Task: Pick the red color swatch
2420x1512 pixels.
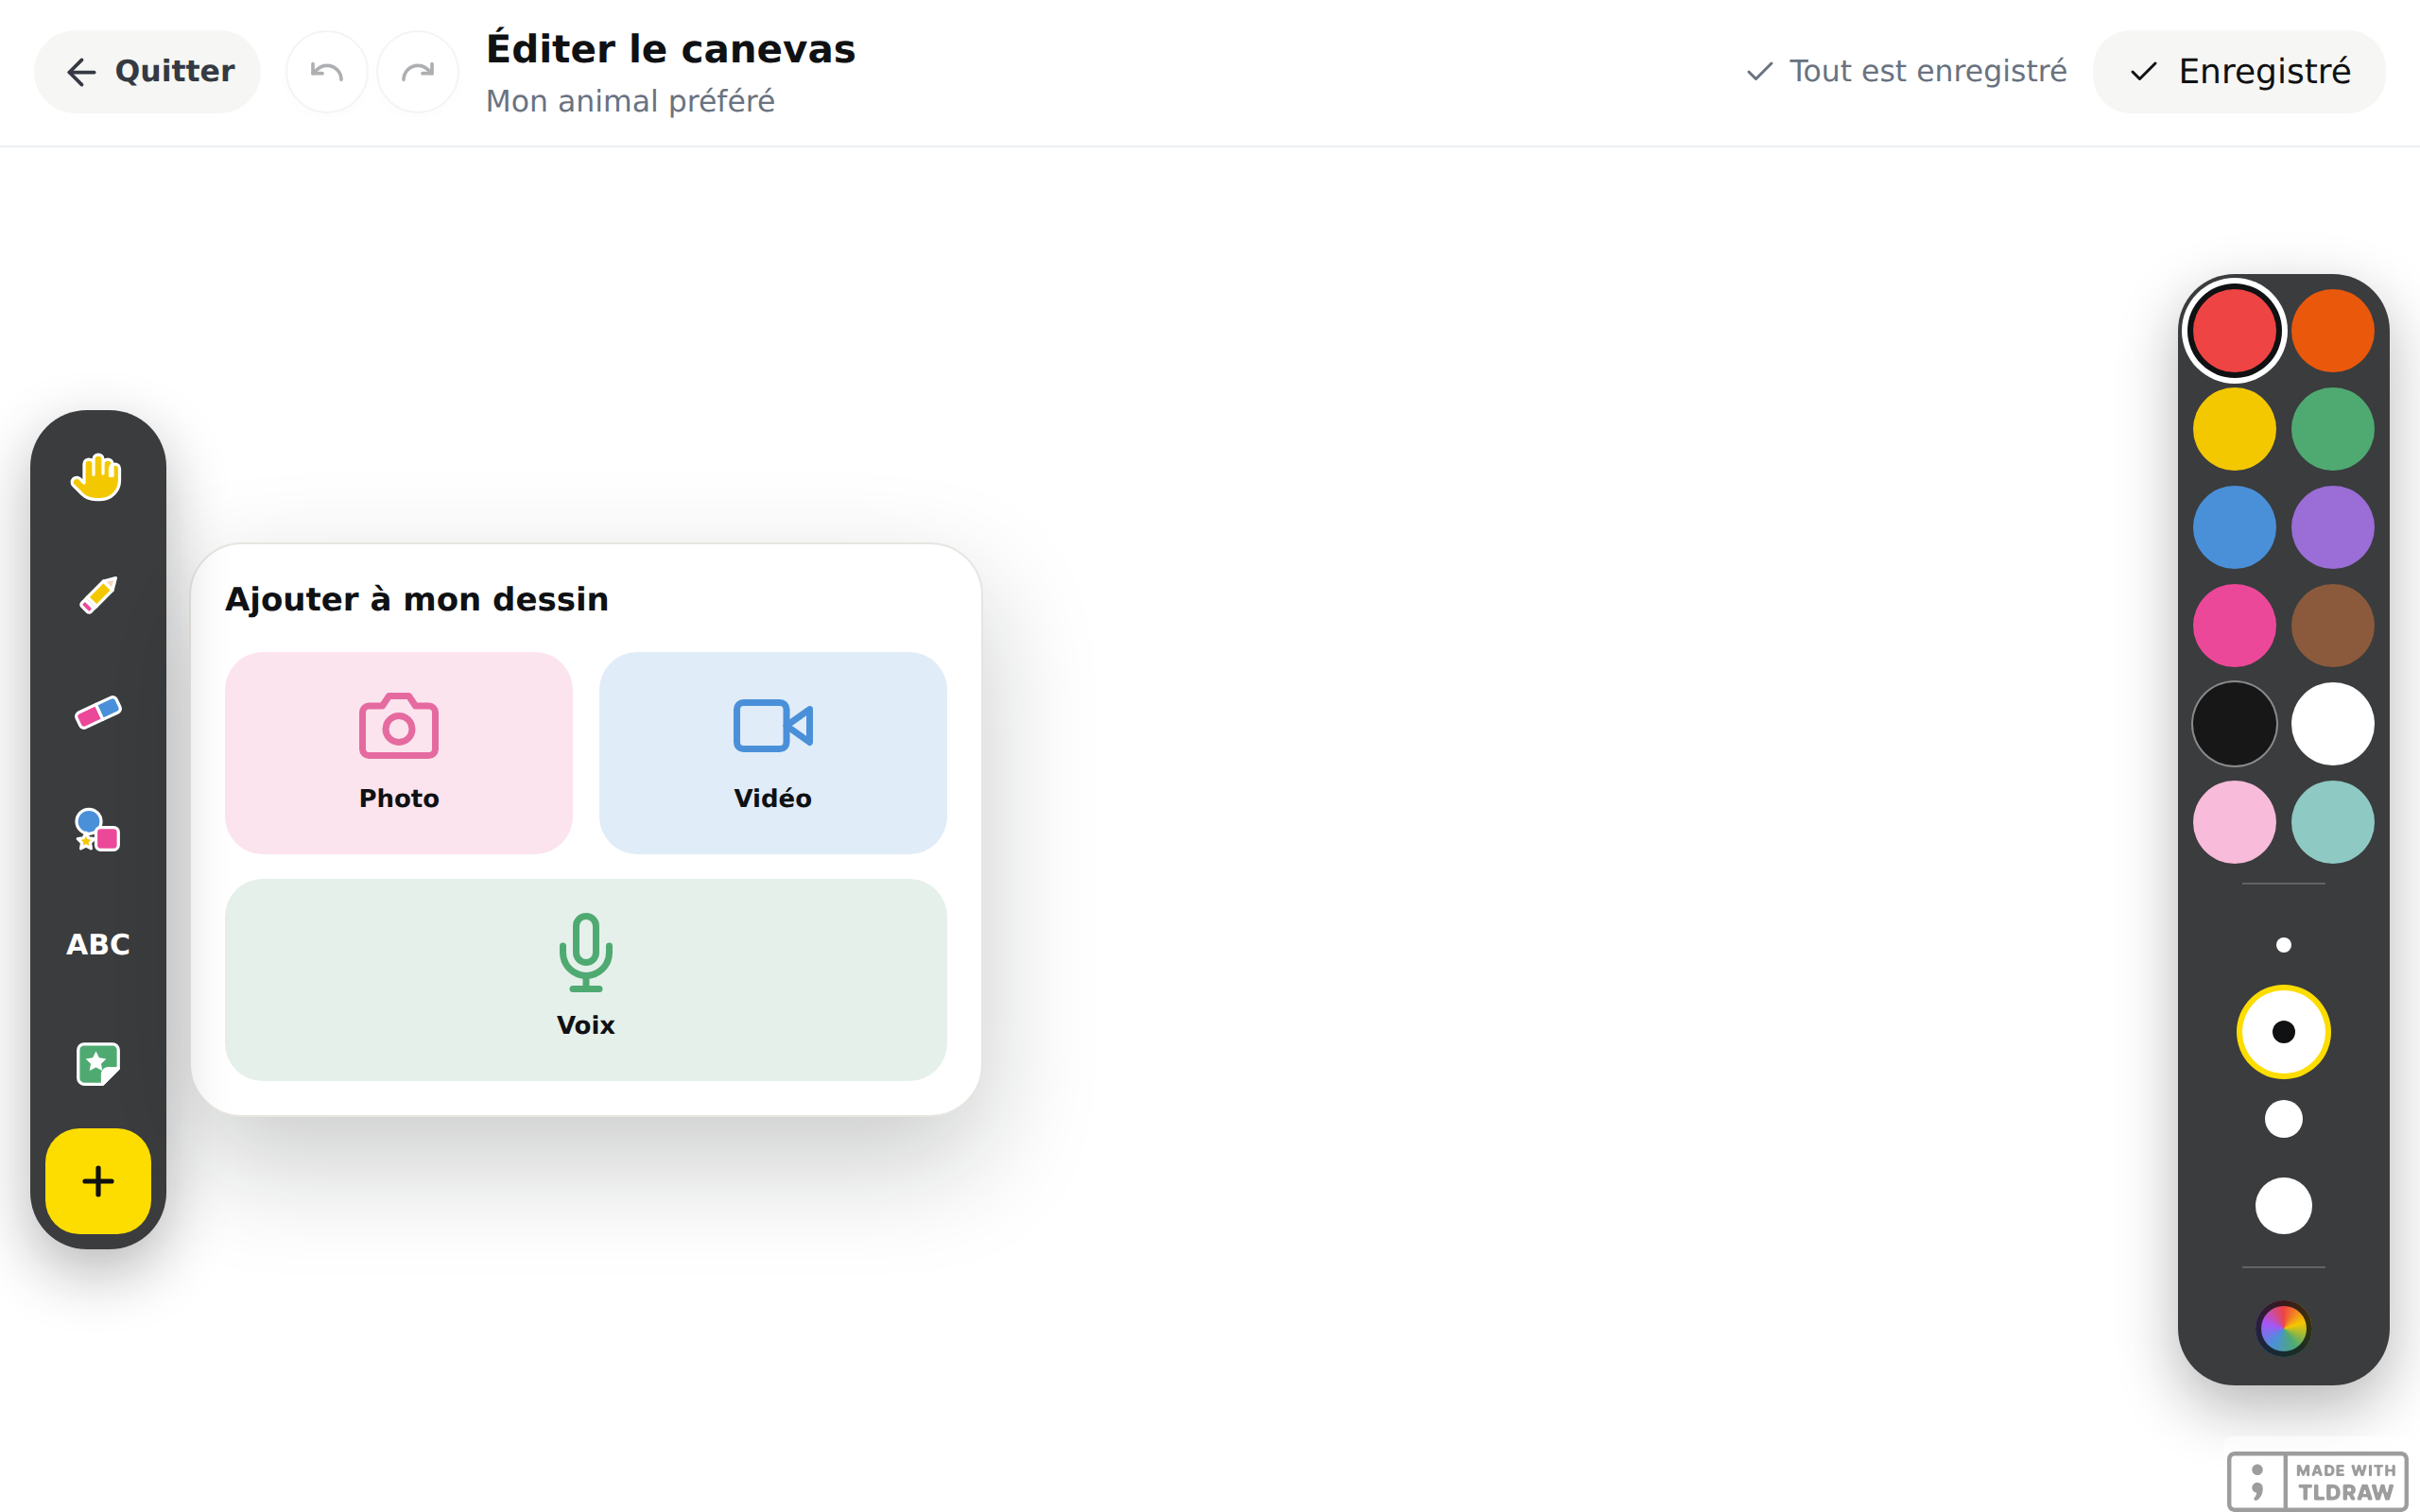Action: [x=2234, y=331]
